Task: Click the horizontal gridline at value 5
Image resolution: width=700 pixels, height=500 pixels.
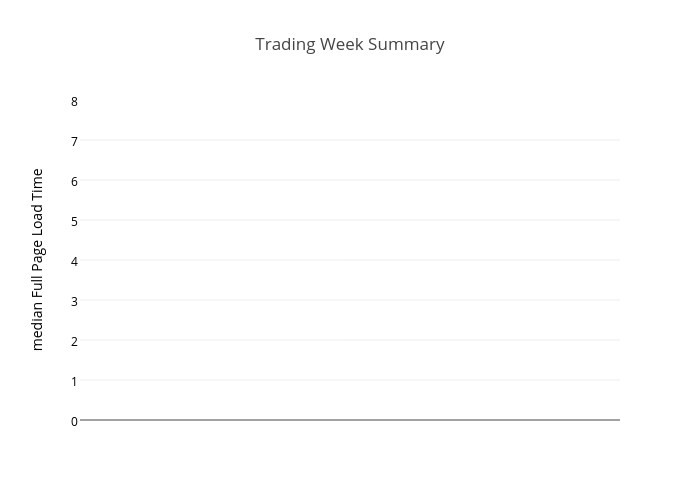Action: (350, 220)
